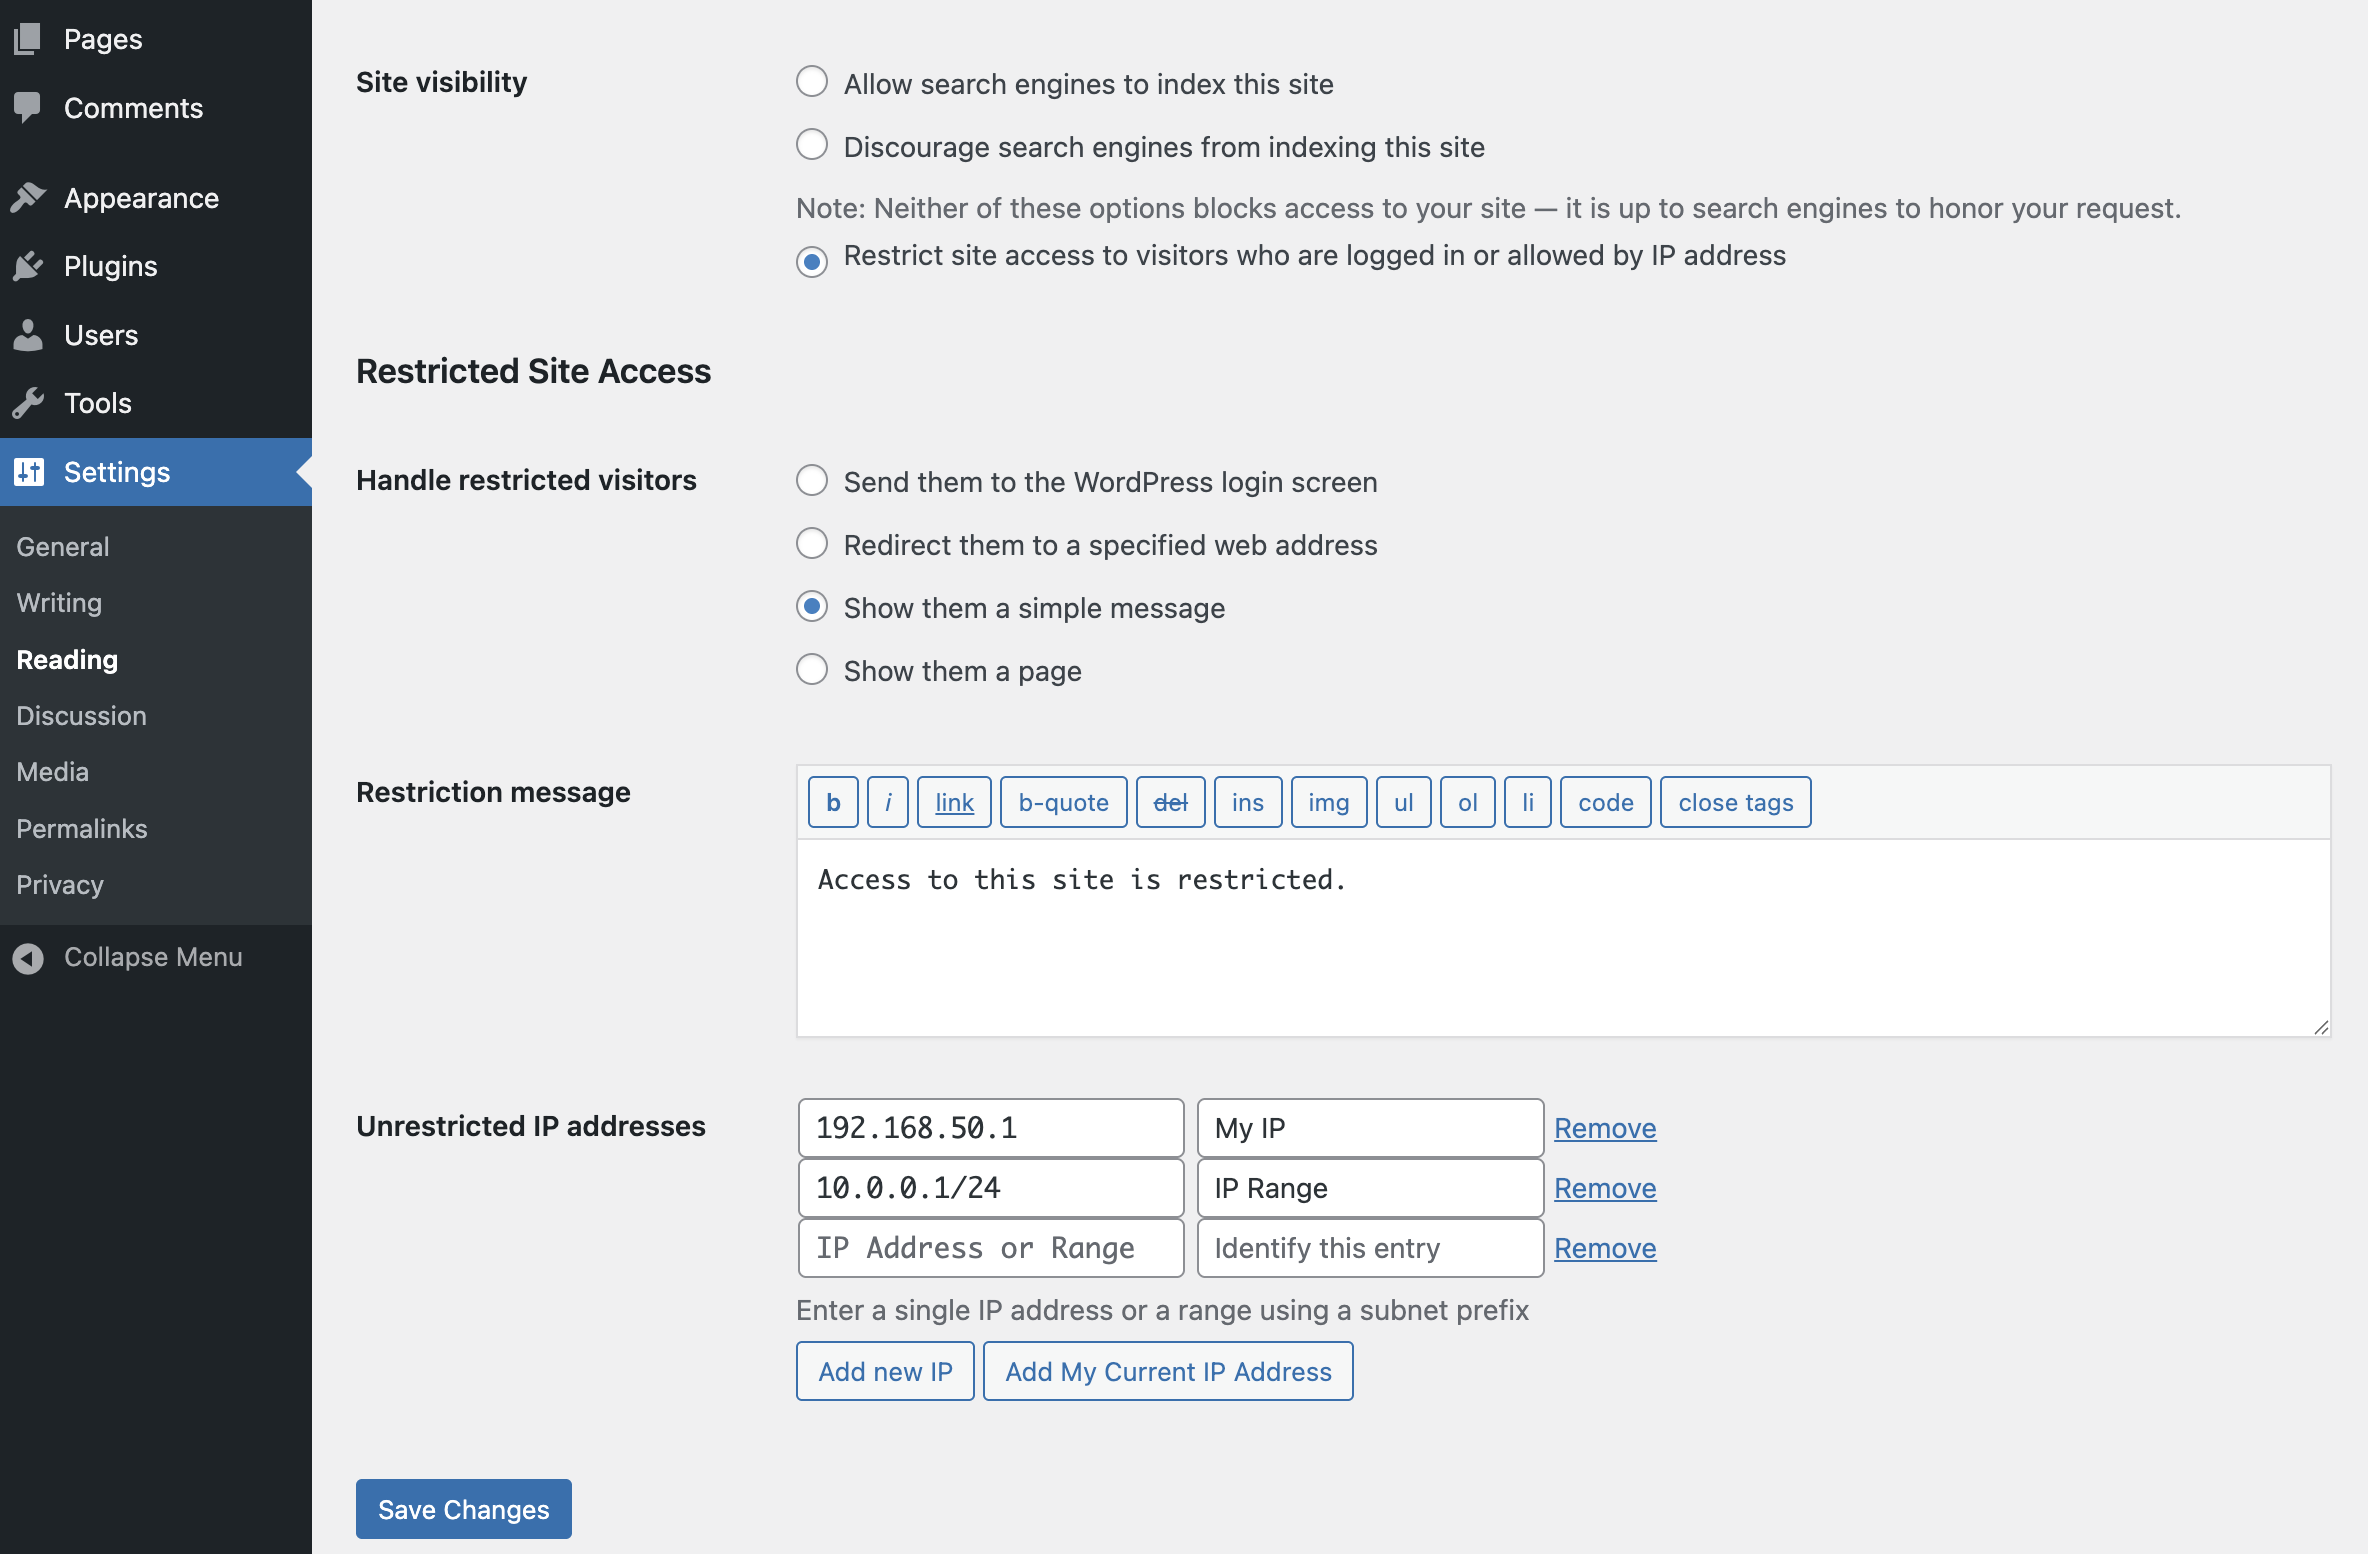Save Changes to the Reading settings

(463, 1509)
